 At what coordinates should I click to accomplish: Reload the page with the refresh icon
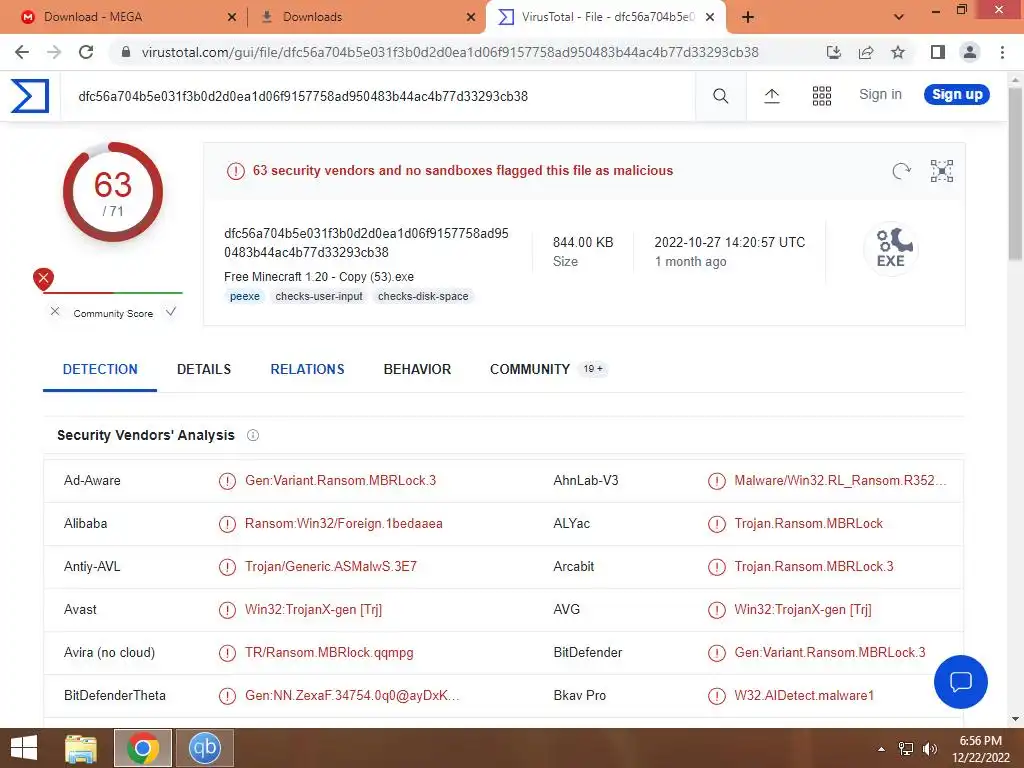[x=86, y=52]
